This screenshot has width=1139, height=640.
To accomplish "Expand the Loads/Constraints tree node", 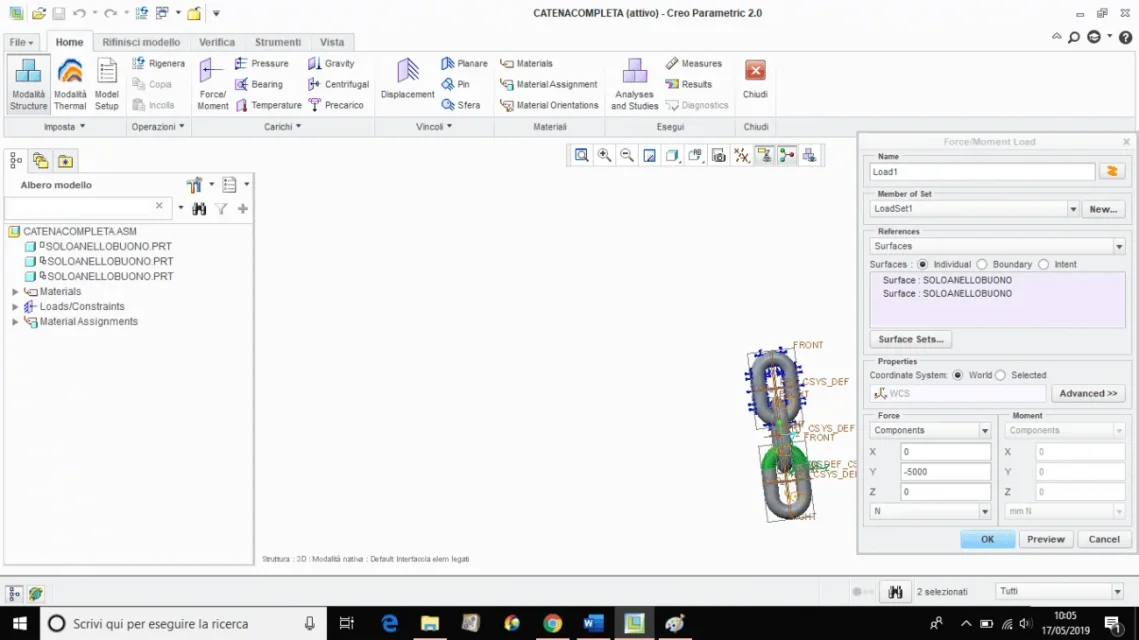I will click(15, 307).
